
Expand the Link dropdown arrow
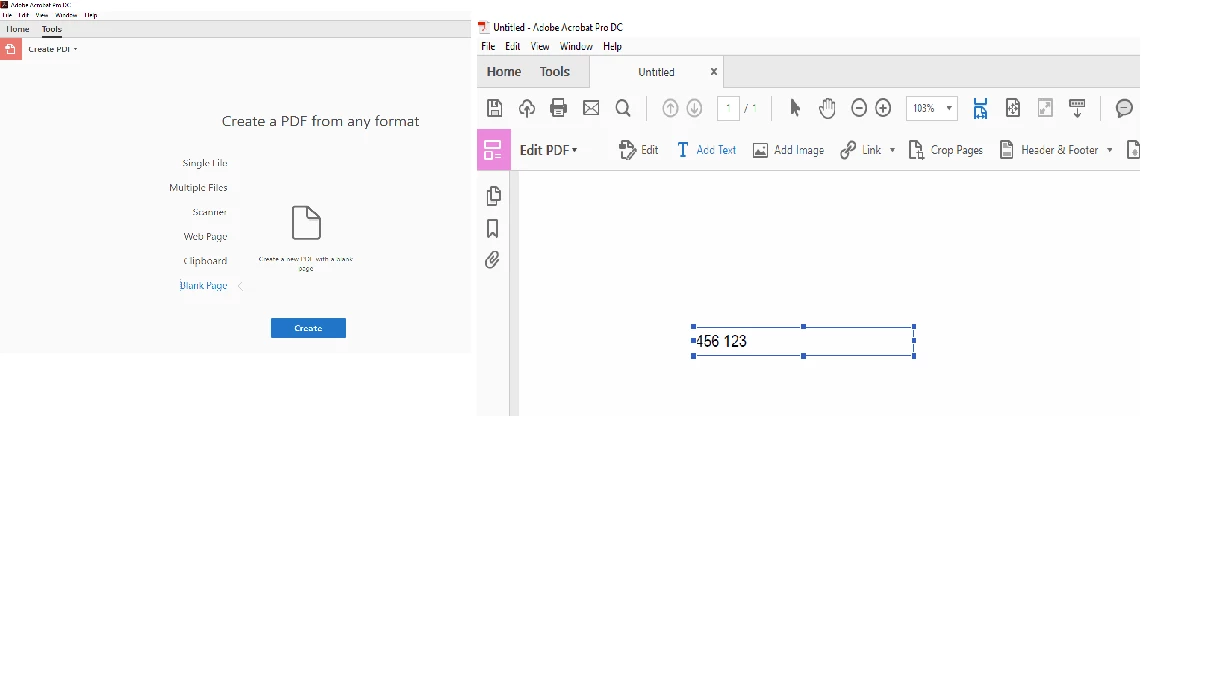892,150
